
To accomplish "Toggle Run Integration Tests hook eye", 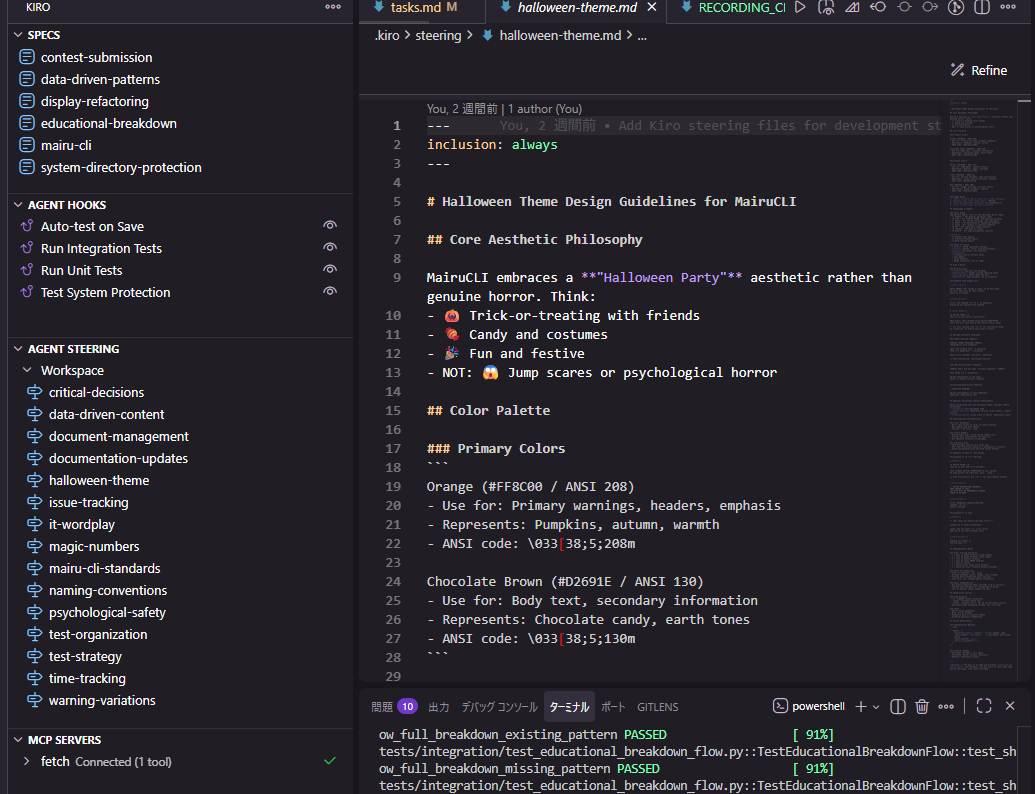I will click(330, 247).
